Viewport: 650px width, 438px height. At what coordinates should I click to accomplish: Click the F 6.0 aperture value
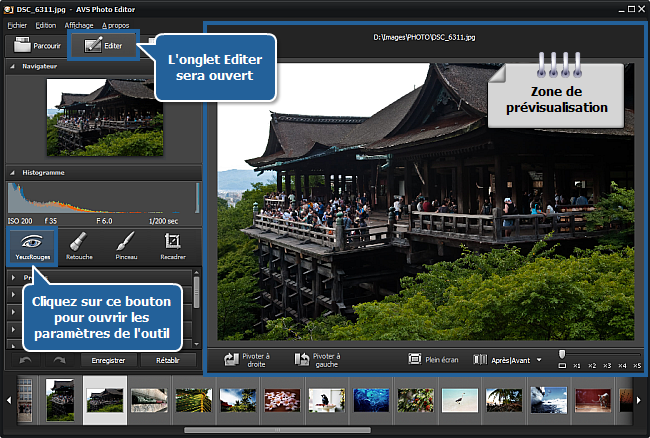point(104,221)
